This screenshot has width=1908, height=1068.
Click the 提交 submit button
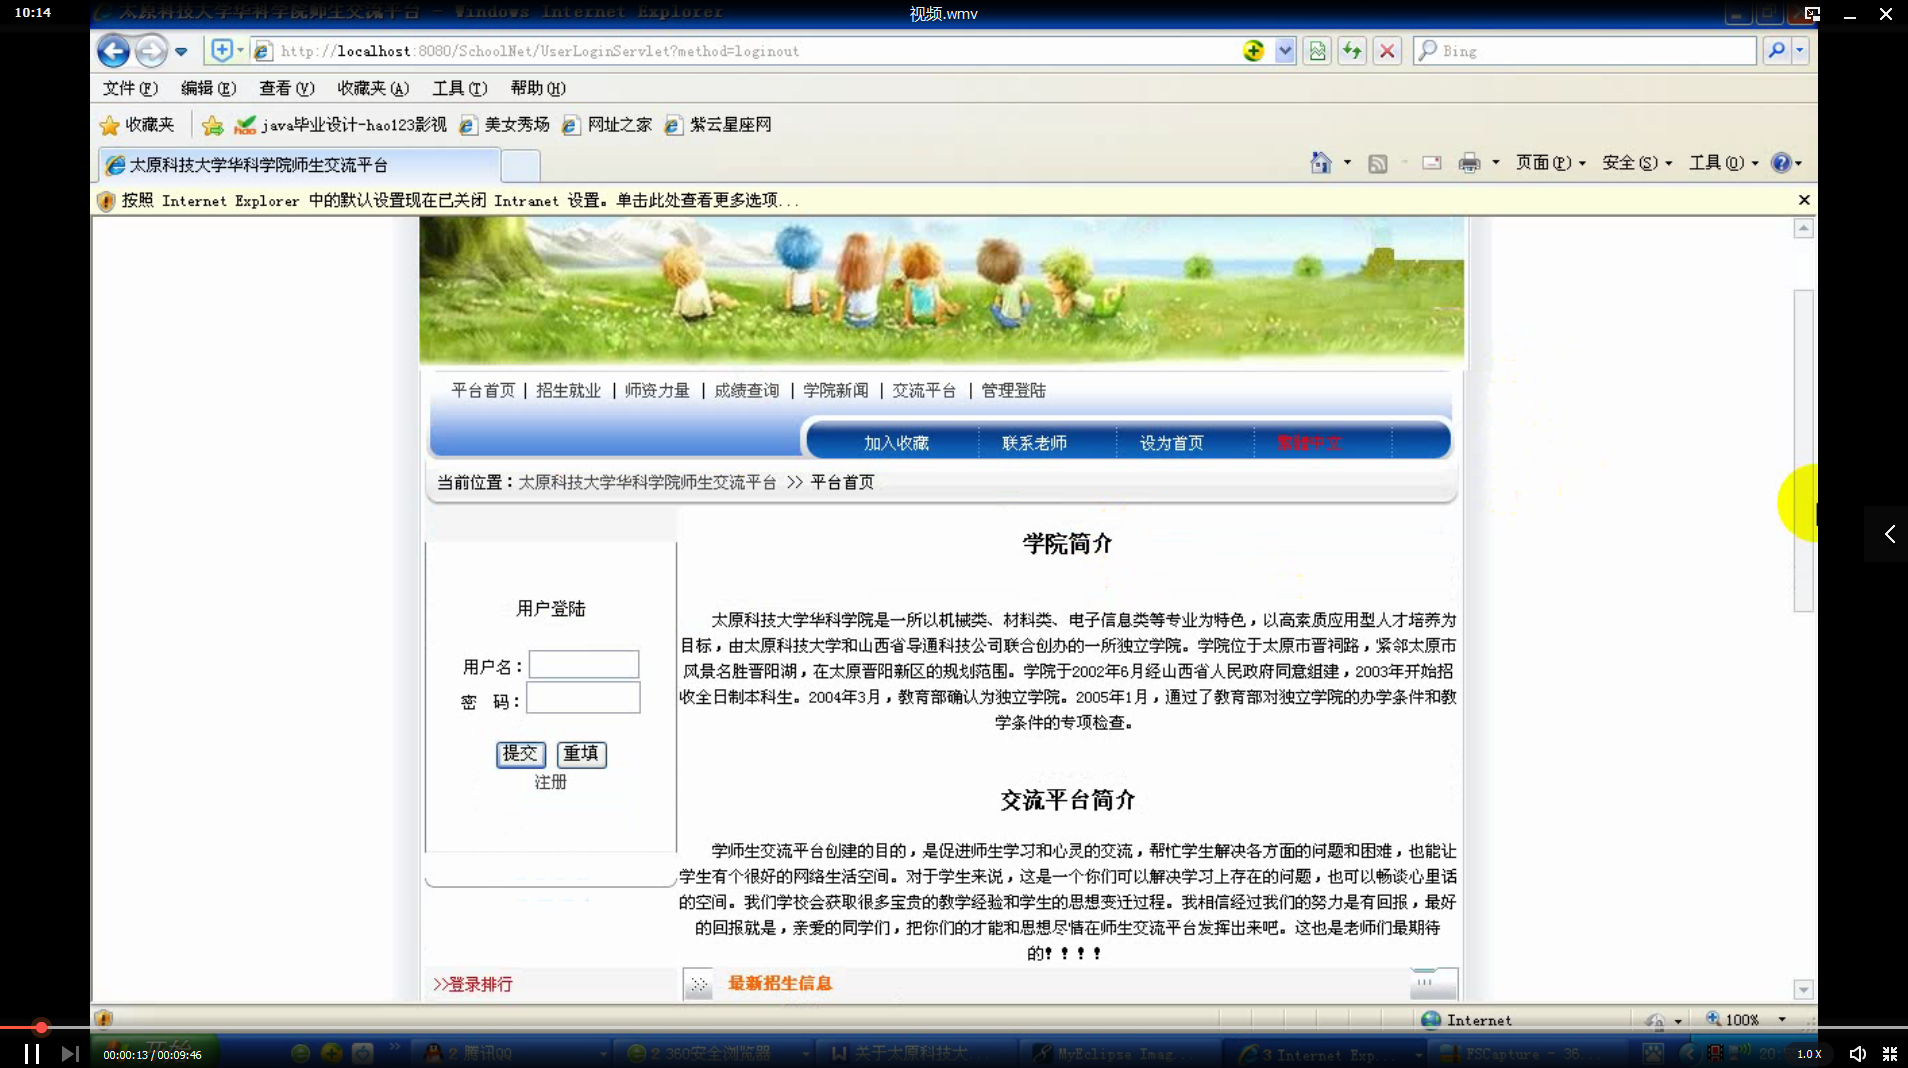click(521, 754)
